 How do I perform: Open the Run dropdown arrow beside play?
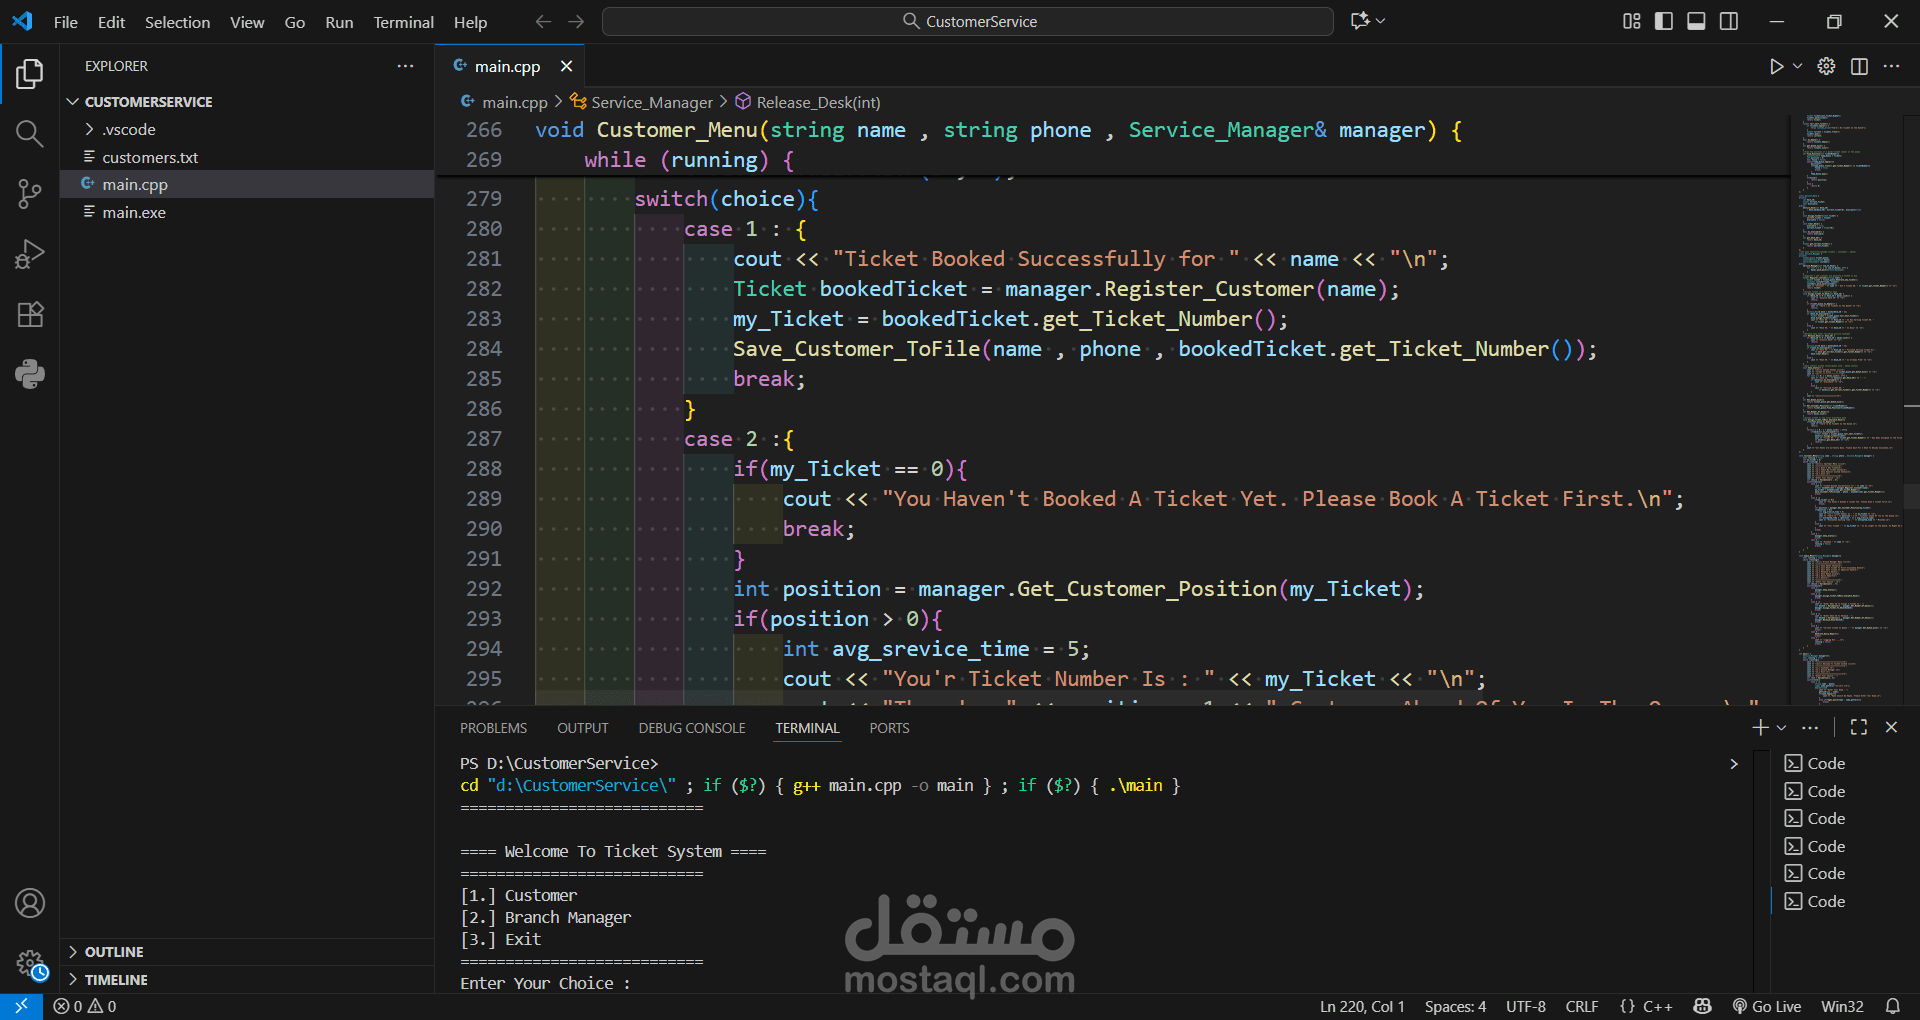pos(1797,66)
